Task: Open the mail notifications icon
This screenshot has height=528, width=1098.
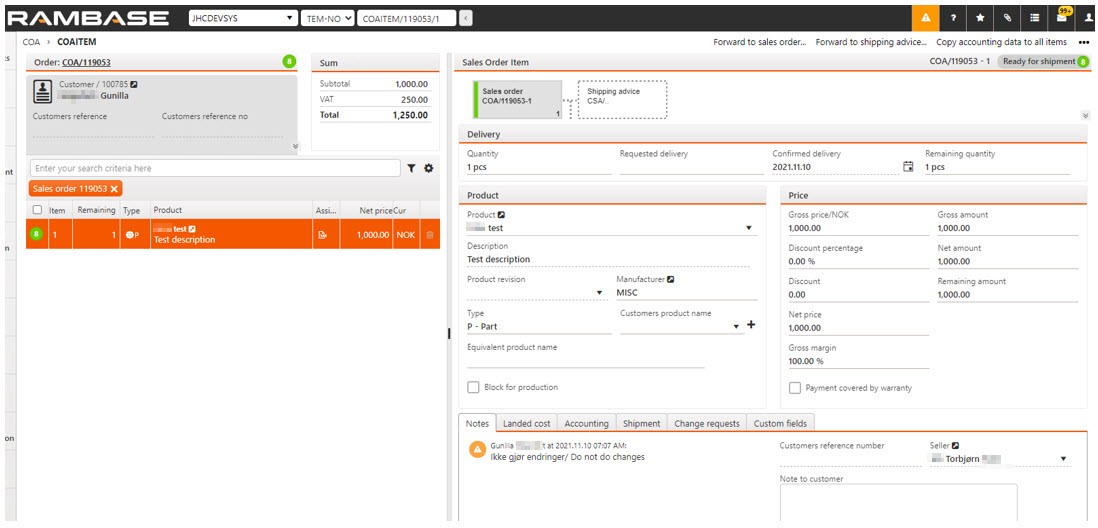Action: (x=1063, y=18)
